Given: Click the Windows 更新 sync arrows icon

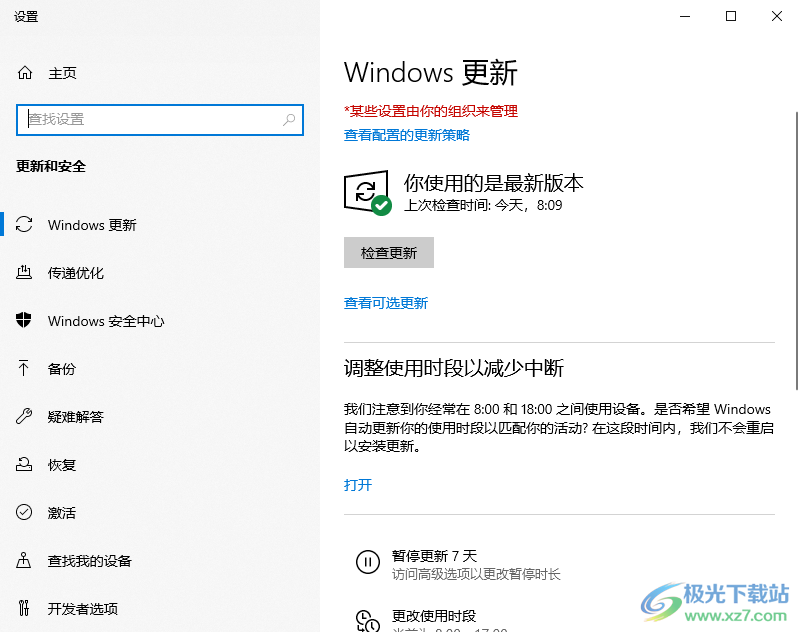Looking at the screenshot, I should tap(24, 224).
